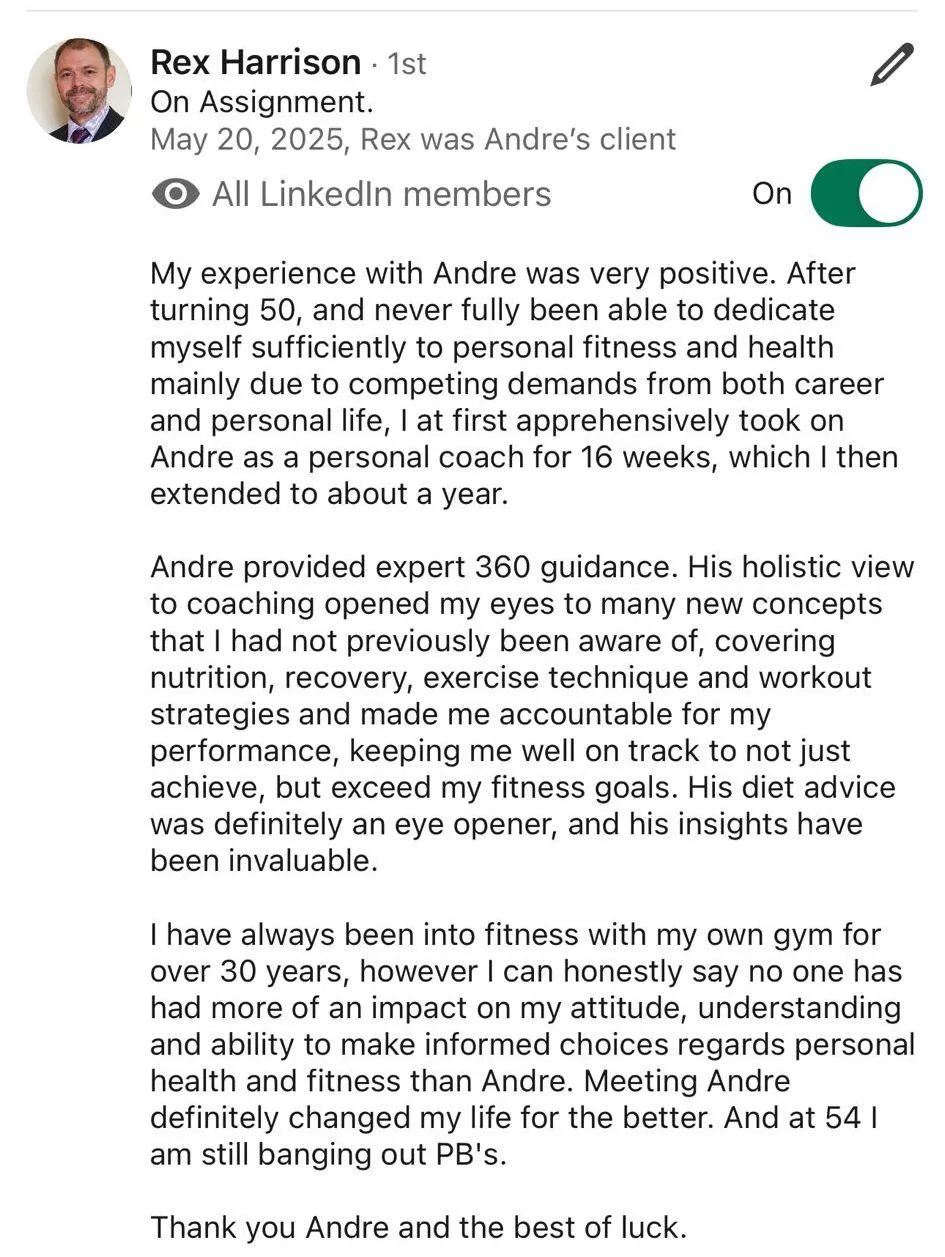Click the closing line "Thank you Andre"
Screen dimensions: 945x1257
pyautogui.click(x=419, y=1226)
